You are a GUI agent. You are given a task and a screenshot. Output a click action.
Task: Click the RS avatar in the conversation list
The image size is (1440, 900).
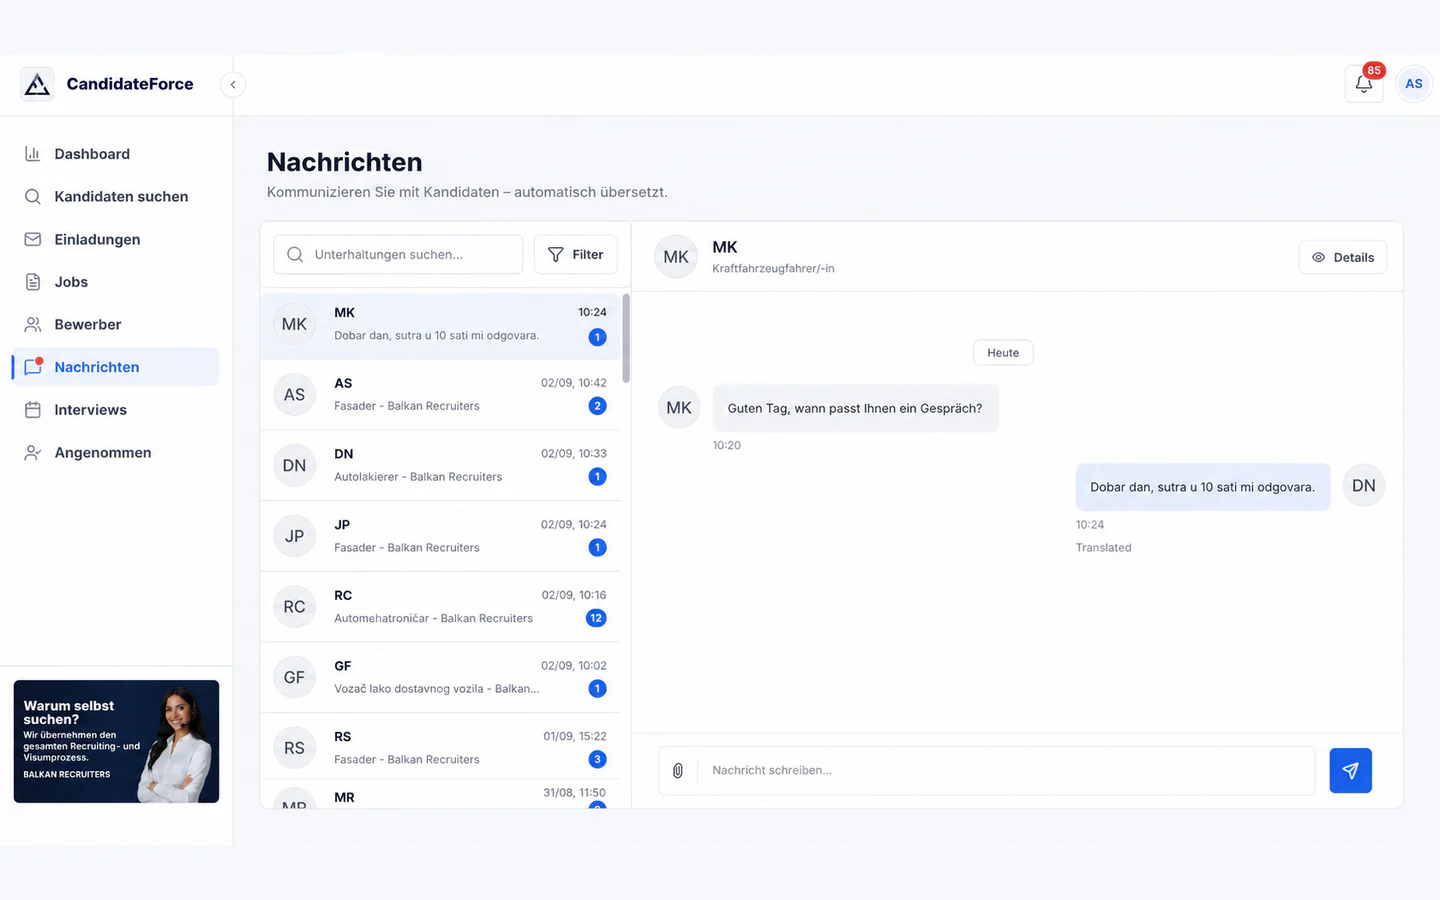pos(294,748)
